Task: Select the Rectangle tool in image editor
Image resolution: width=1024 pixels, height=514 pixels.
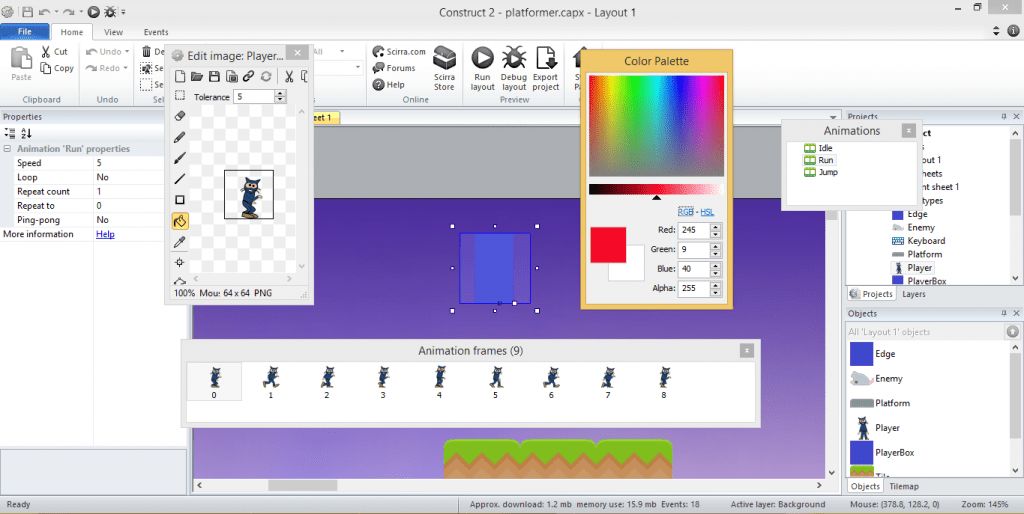Action: tap(180, 200)
